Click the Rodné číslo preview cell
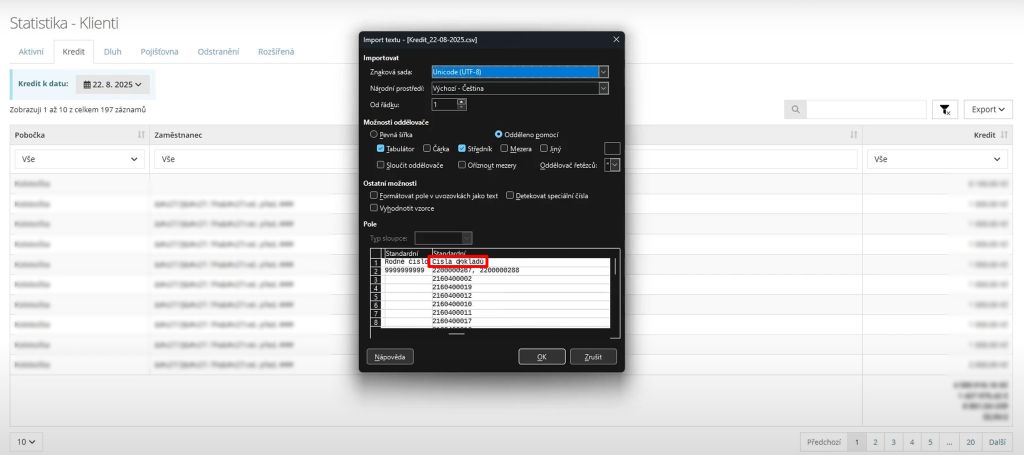1024x455 pixels. pos(406,262)
